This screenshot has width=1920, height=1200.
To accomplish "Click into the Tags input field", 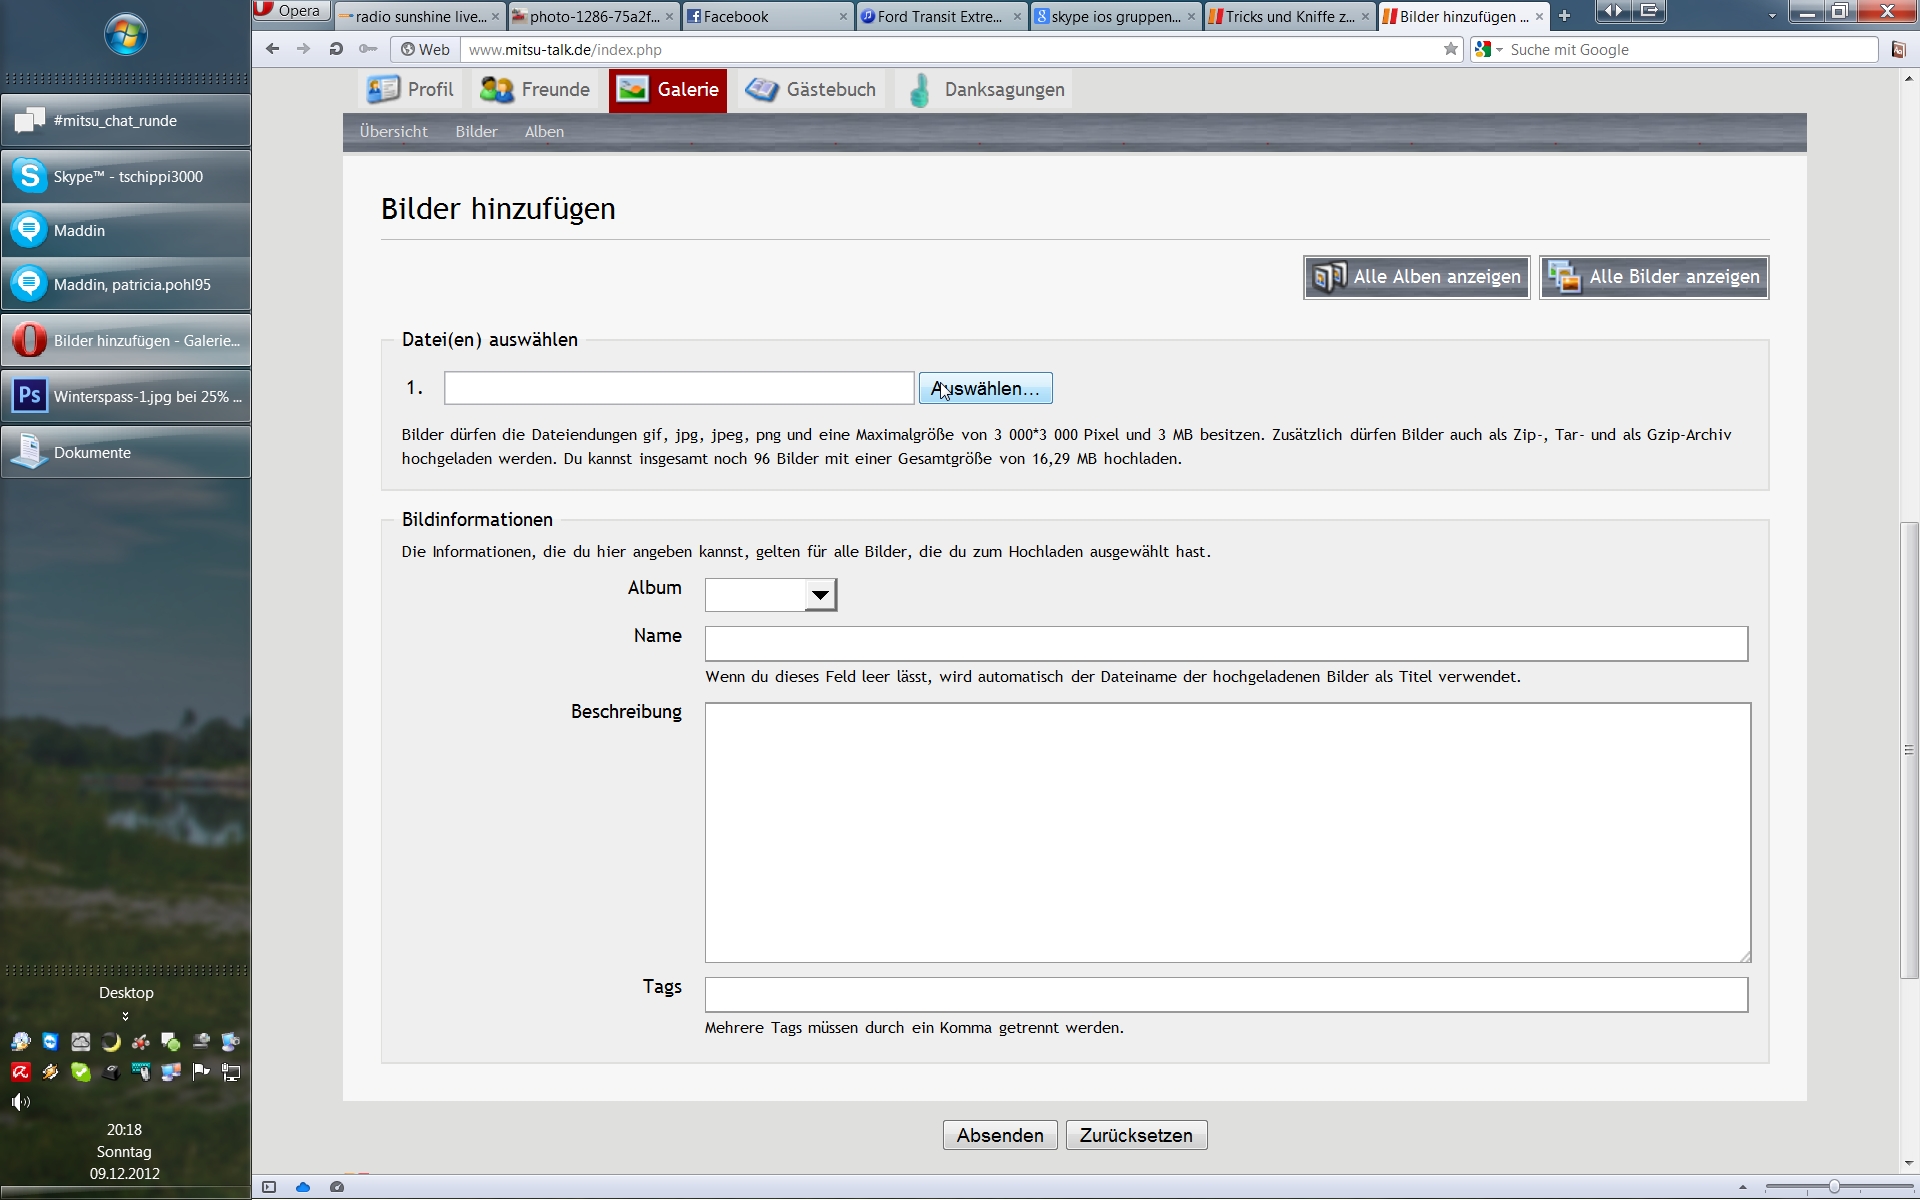I will tap(1225, 995).
